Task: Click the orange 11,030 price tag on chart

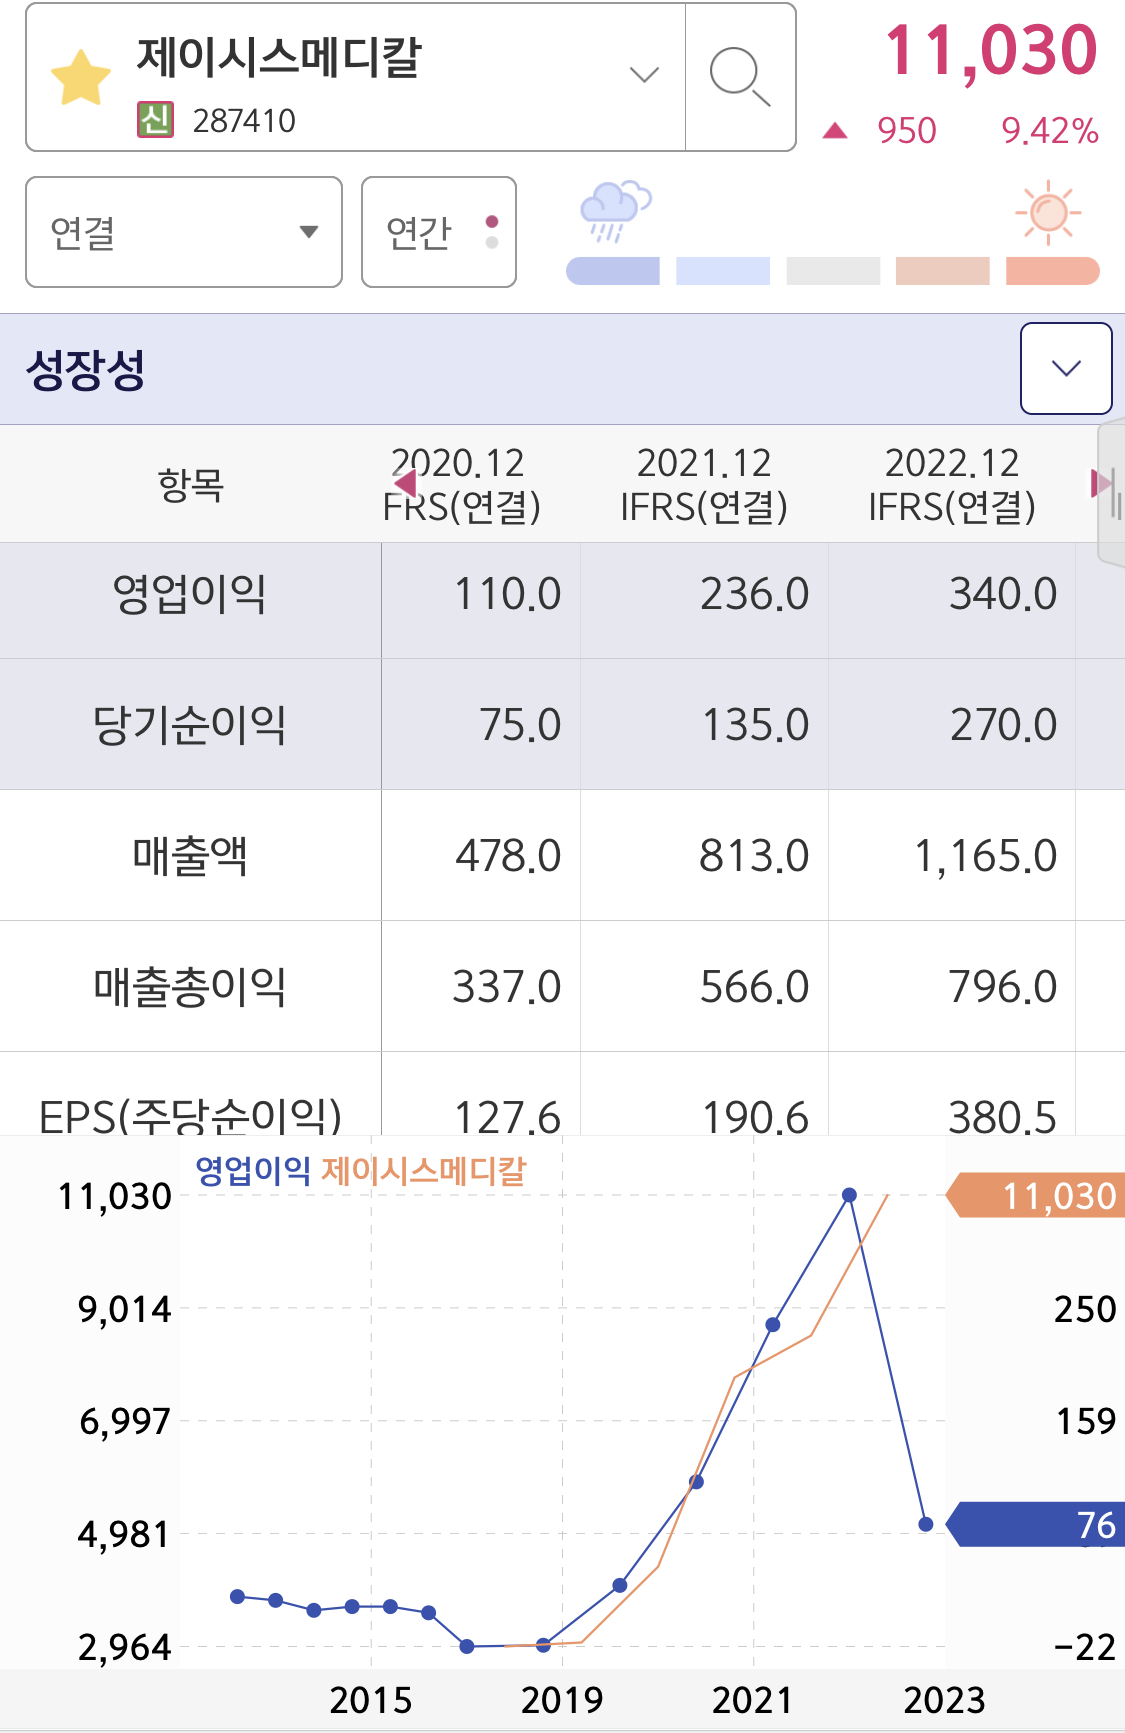Action: [x=1035, y=1195]
